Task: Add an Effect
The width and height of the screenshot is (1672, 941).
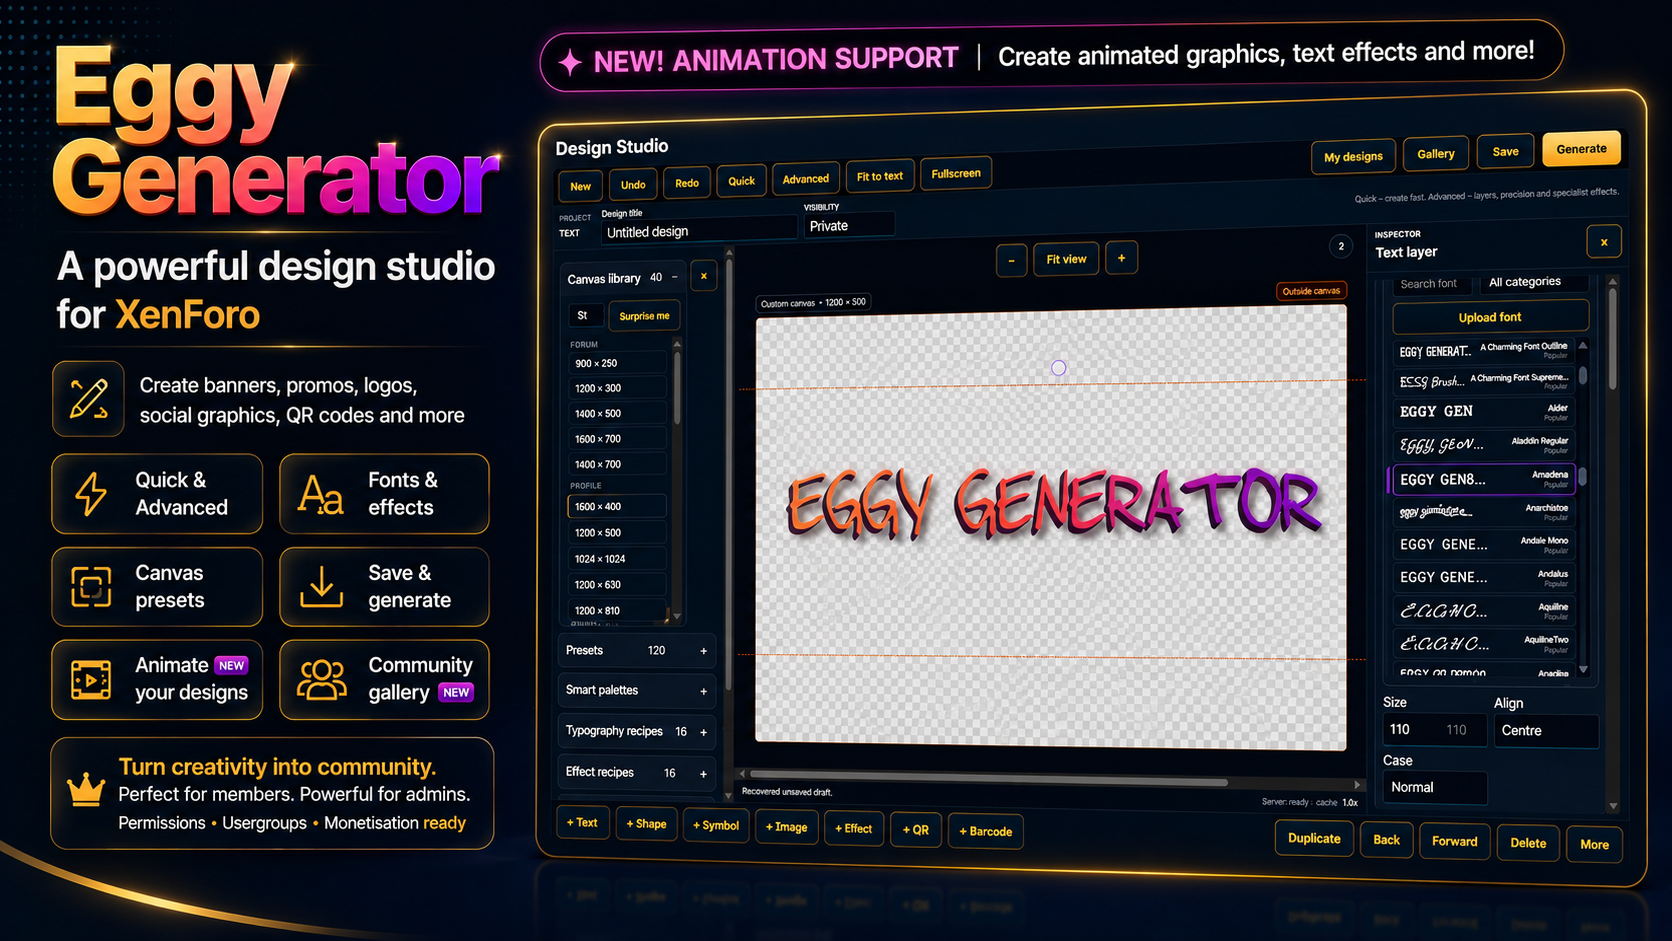Action: coord(853,829)
